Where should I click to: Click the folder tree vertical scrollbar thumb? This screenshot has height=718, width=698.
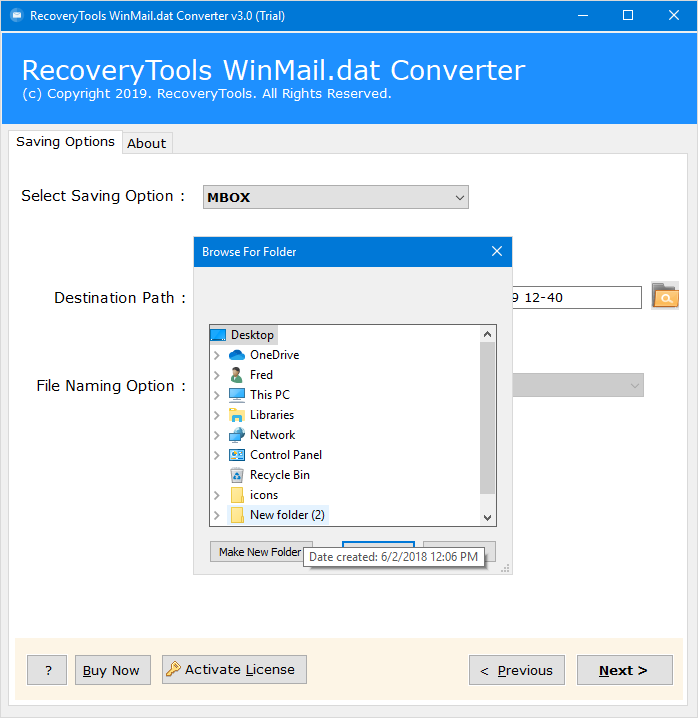(x=487, y=418)
